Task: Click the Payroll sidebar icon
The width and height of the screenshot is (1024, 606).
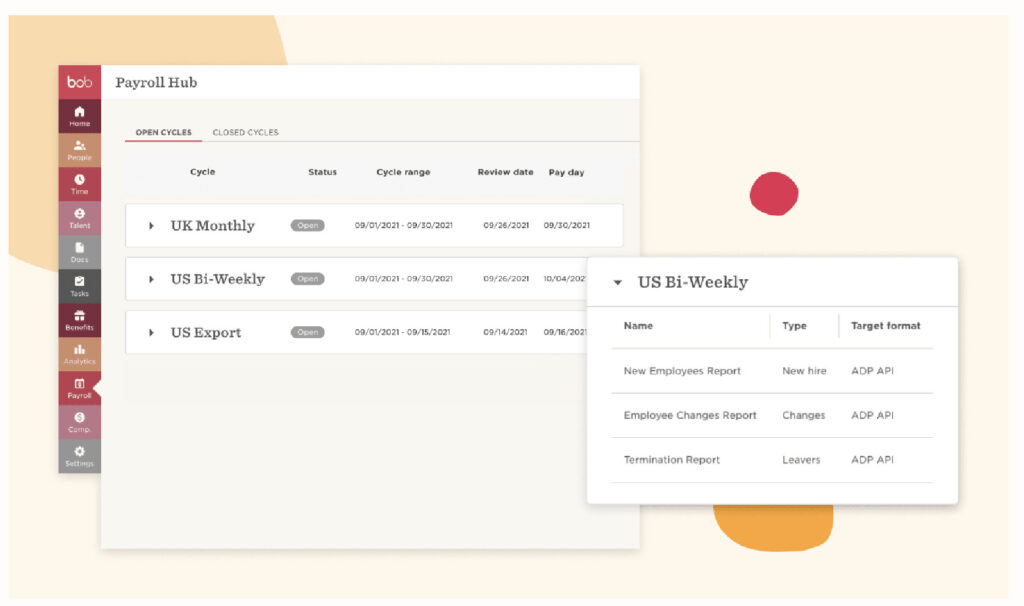Action: click(x=79, y=388)
